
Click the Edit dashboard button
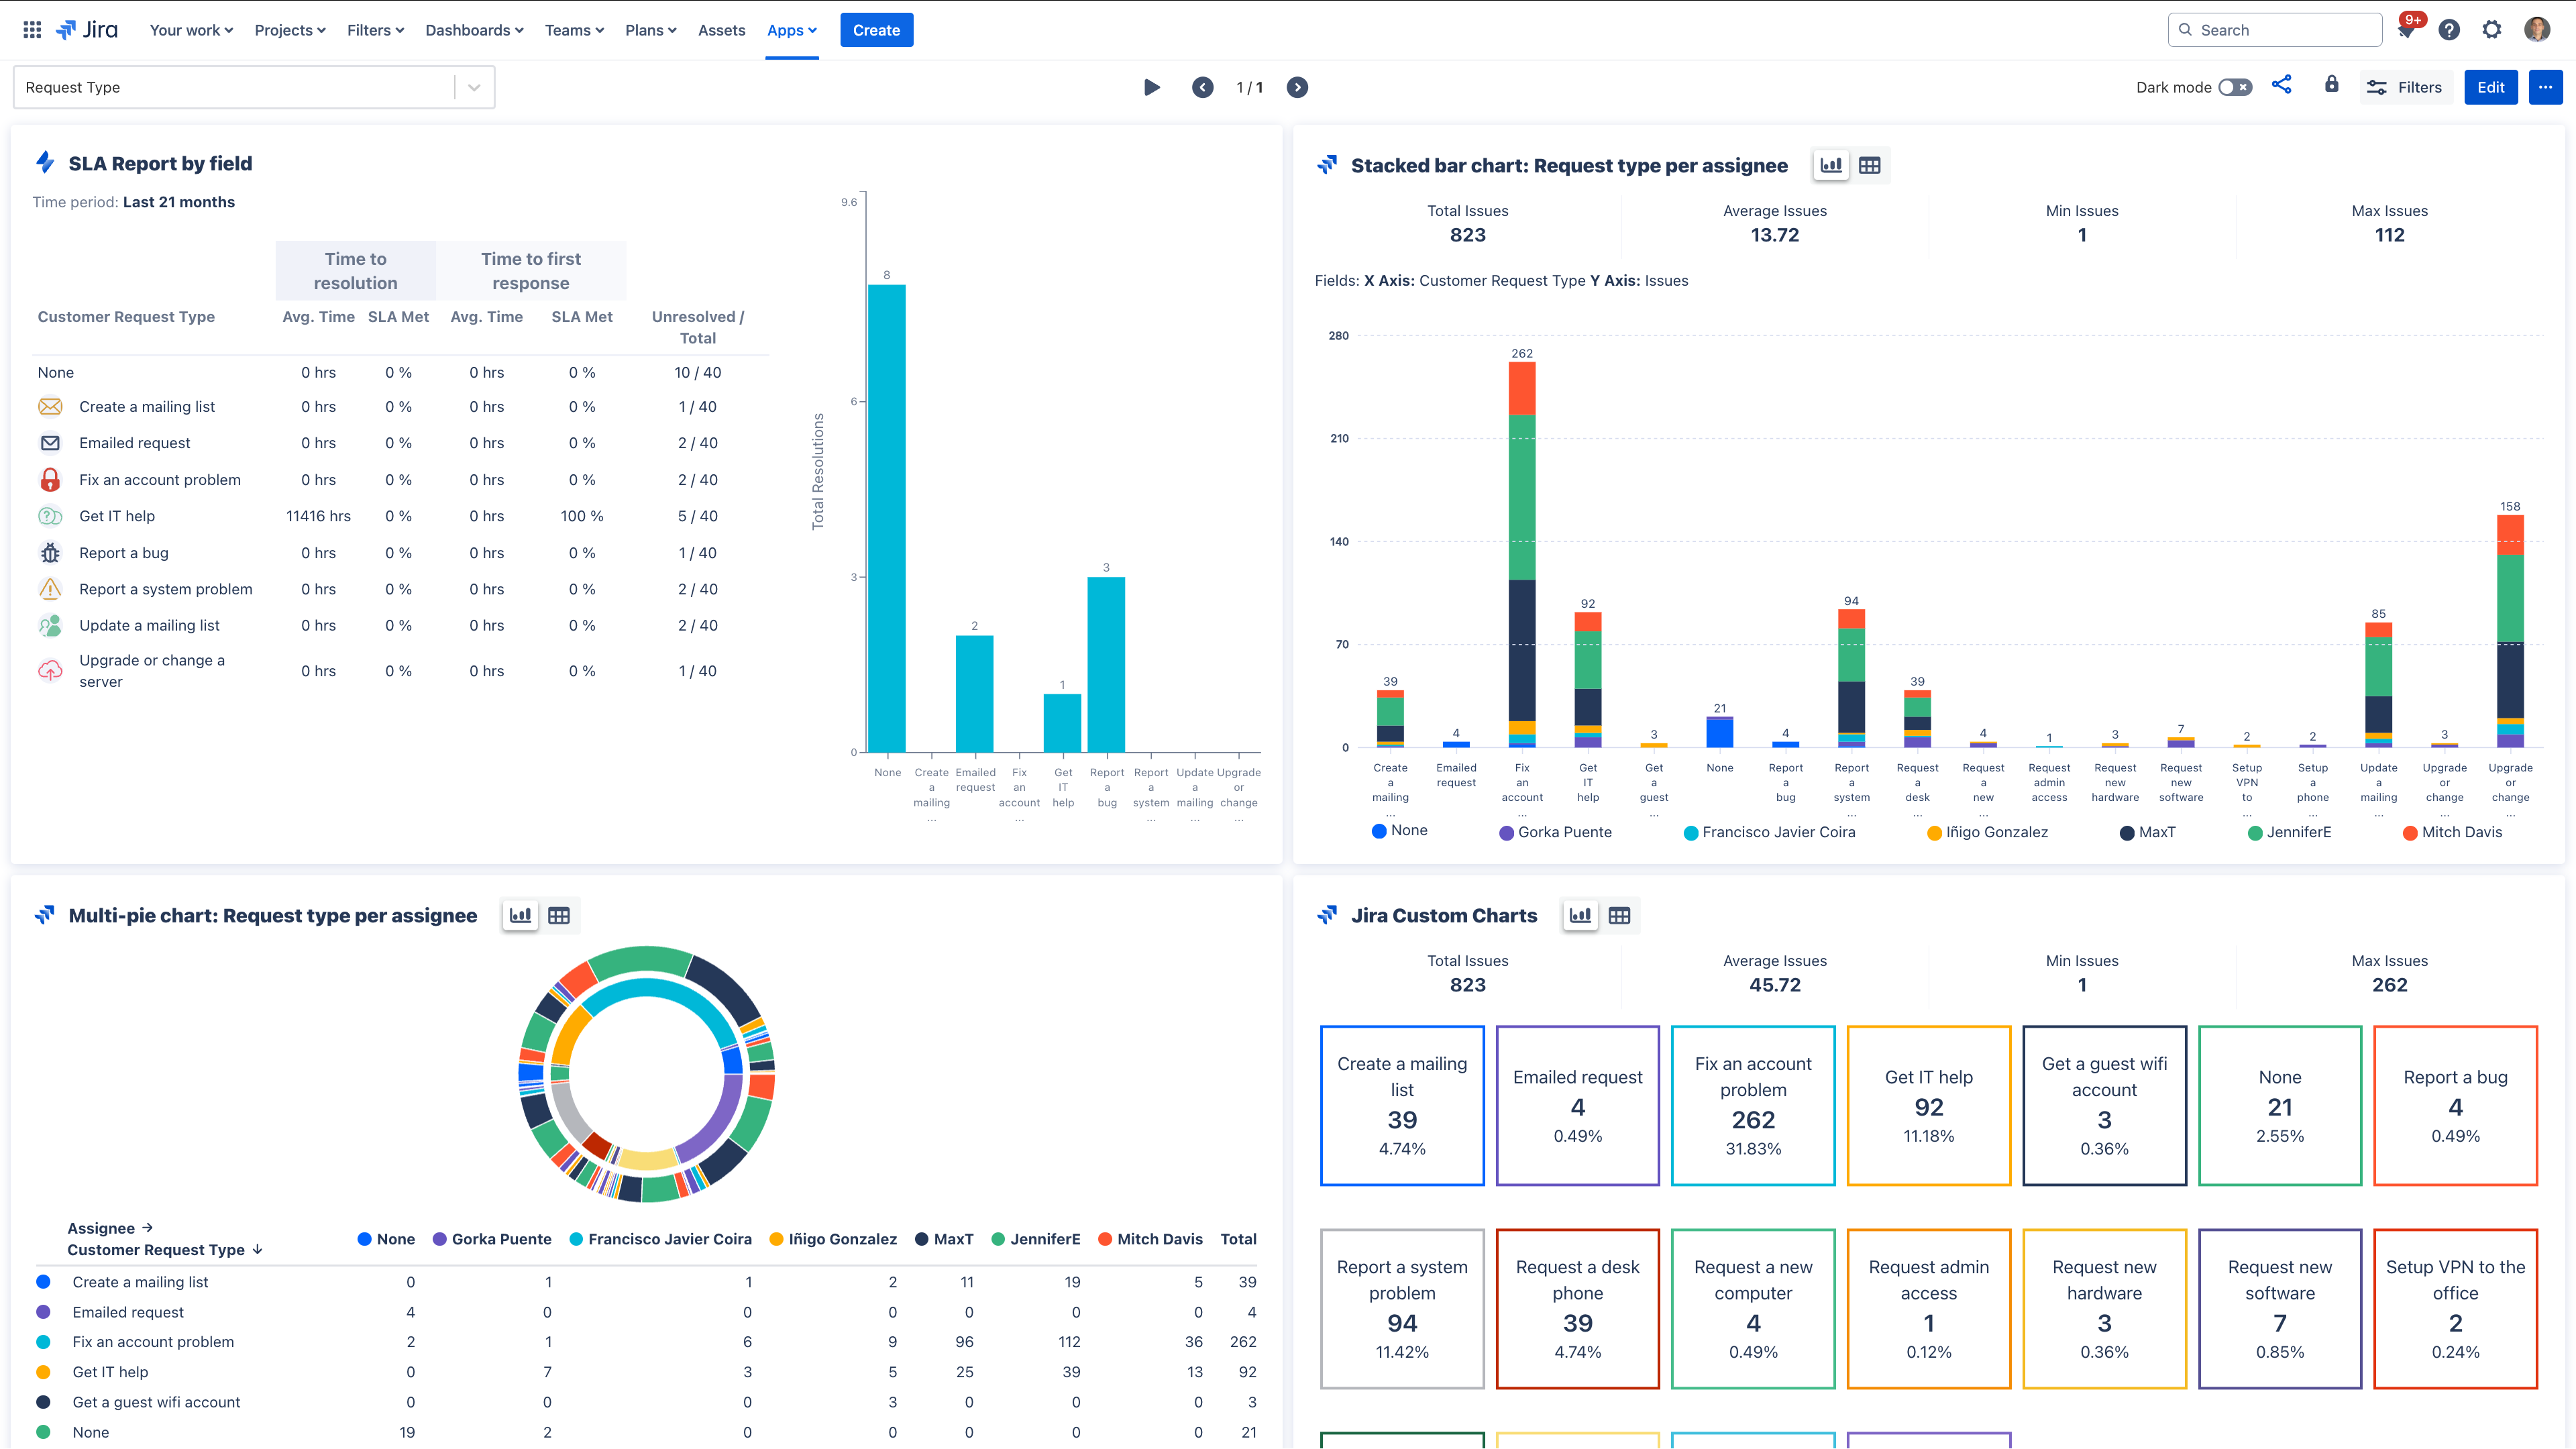2490,87
